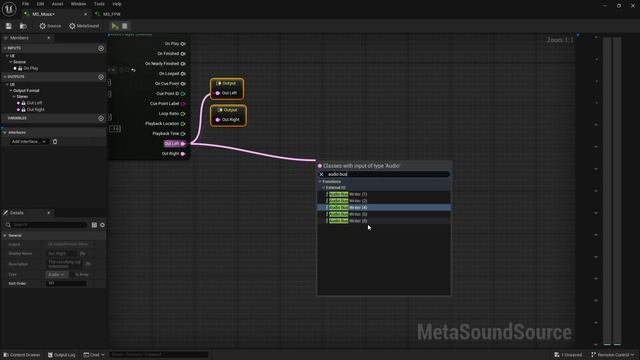Image resolution: width=640 pixels, height=360 pixels.
Task: Click the Playback Time pin
Action: point(183,134)
